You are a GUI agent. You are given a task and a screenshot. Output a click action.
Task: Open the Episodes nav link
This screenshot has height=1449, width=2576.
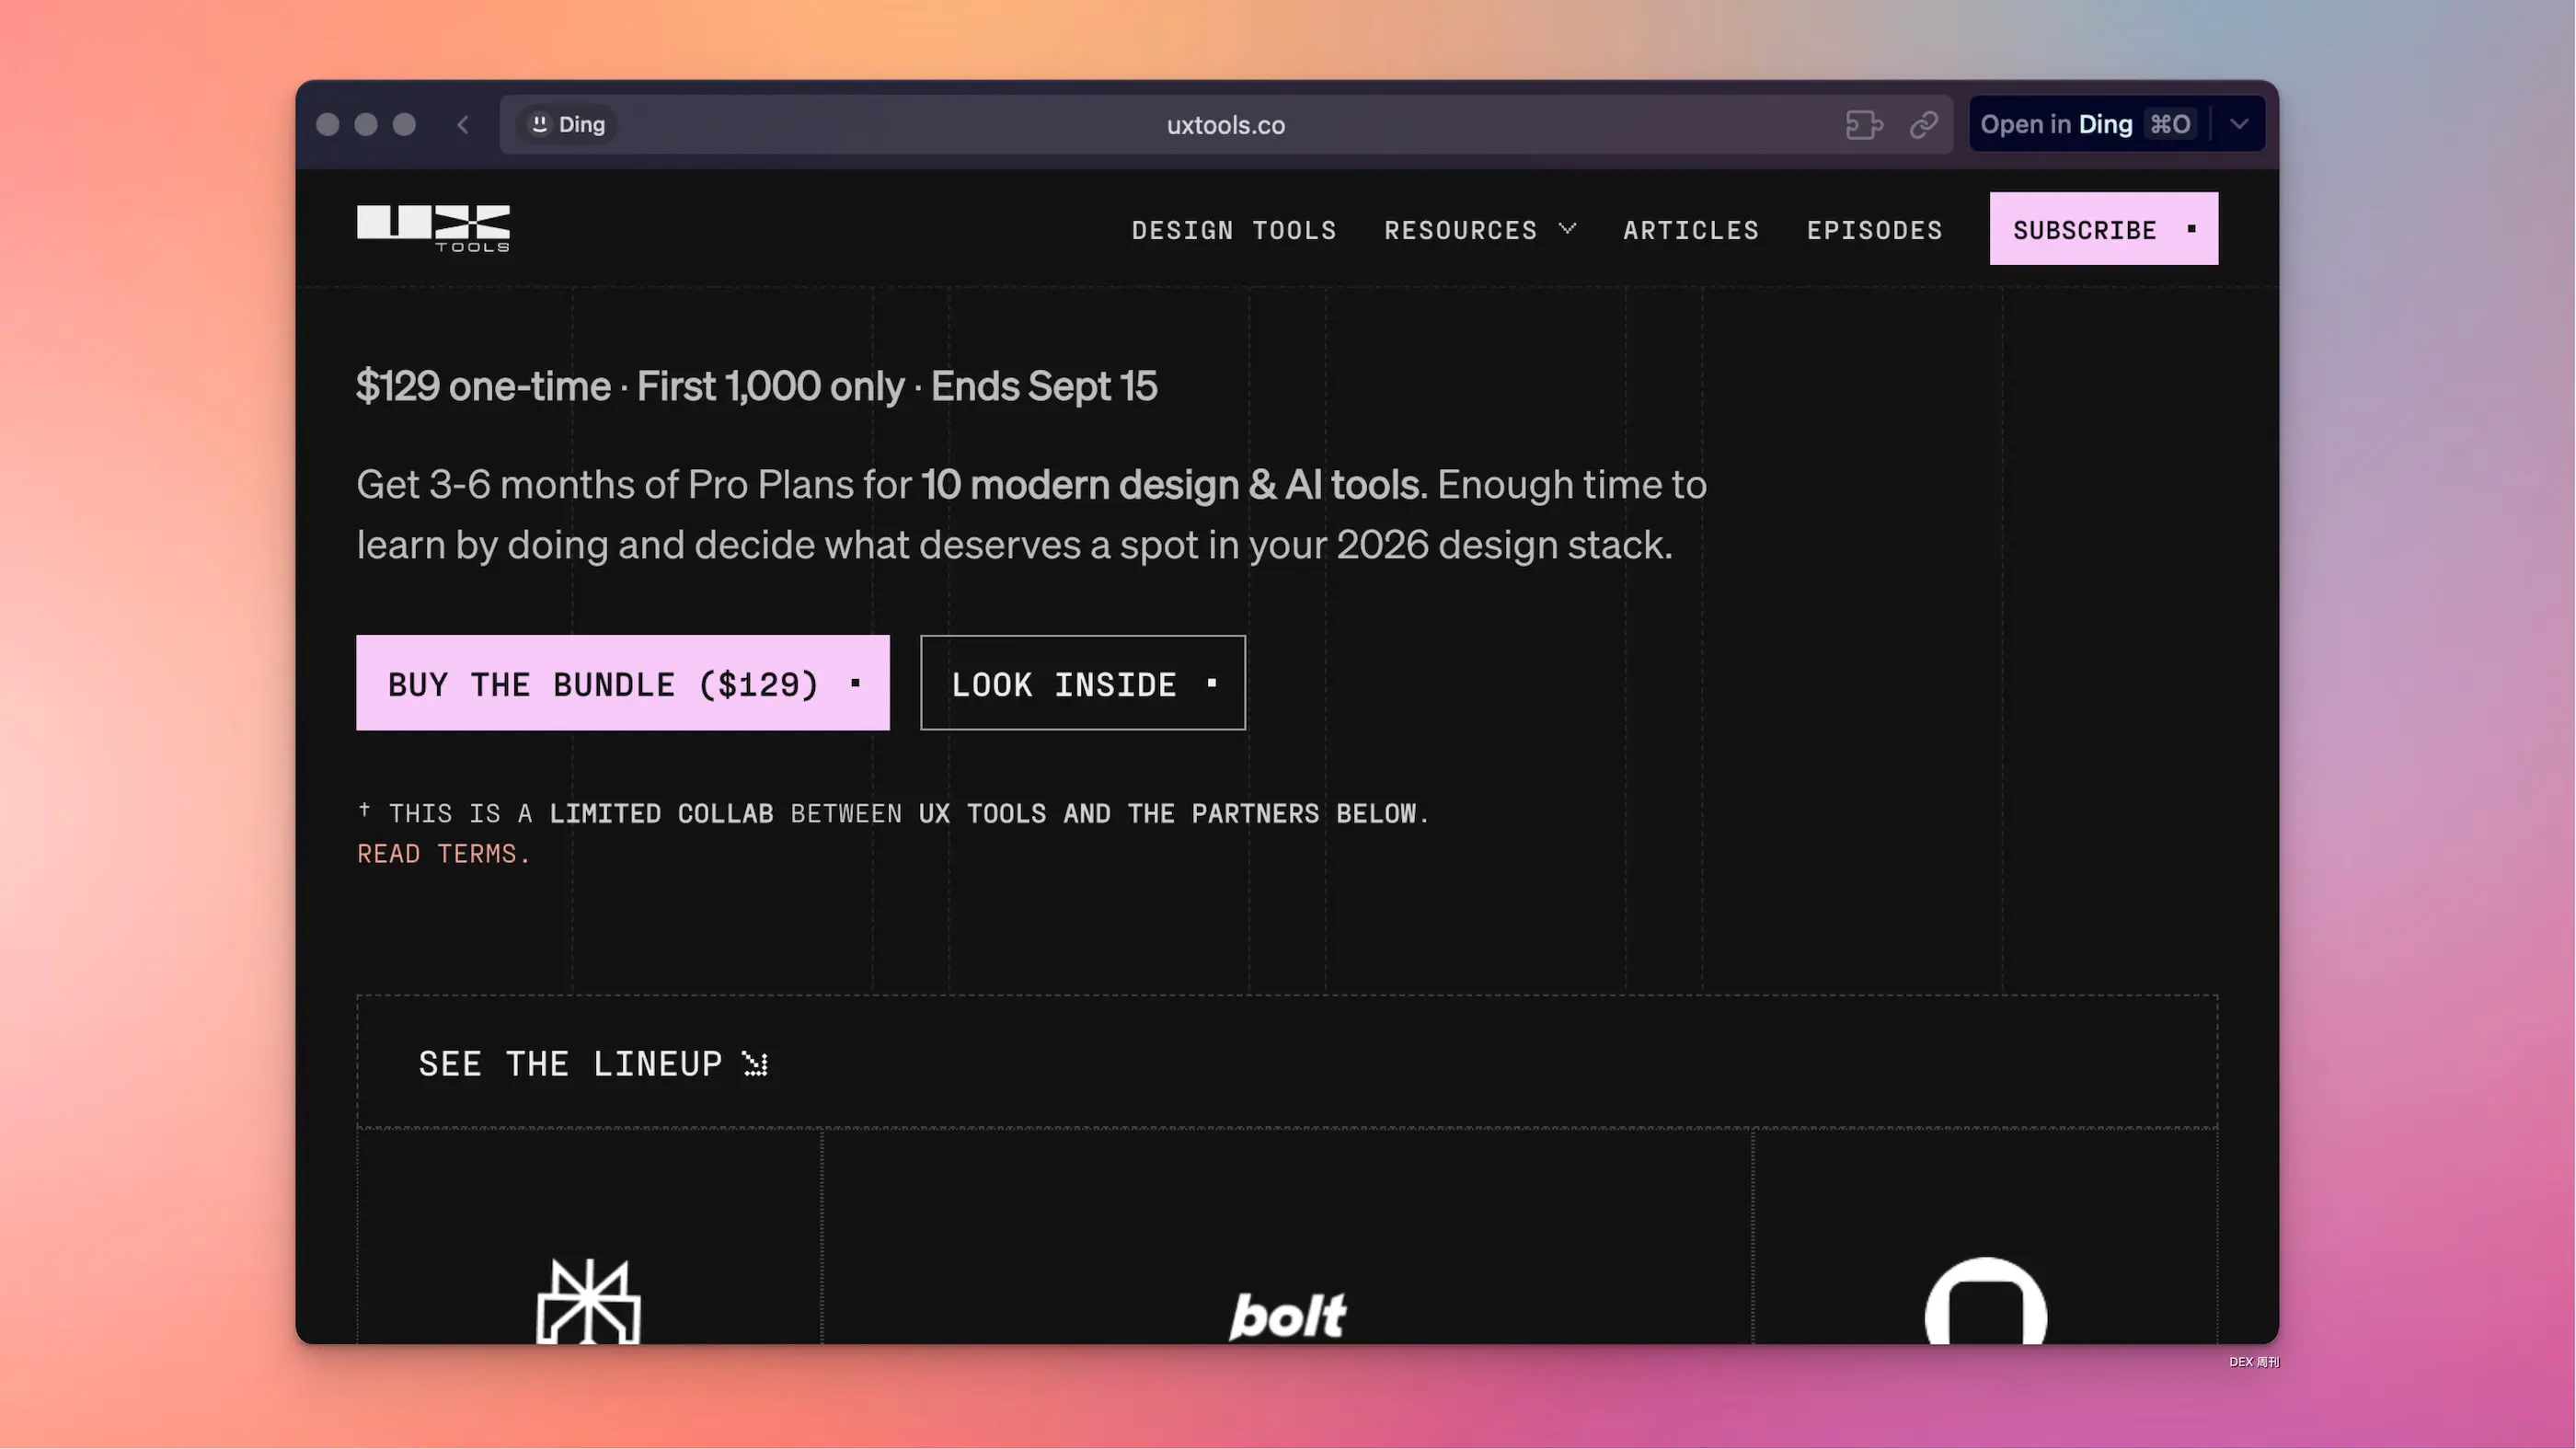click(x=1873, y=230)
